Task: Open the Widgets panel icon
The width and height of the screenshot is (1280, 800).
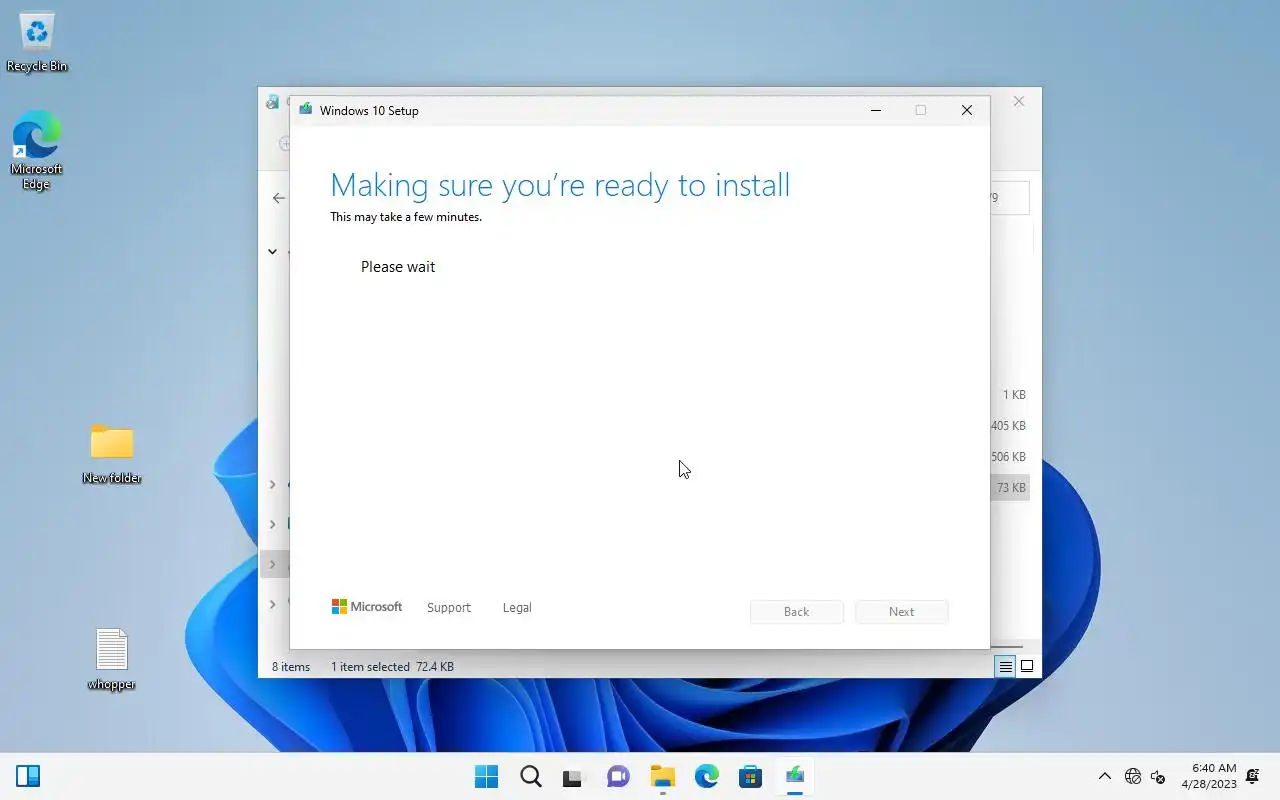Action: (x=28, y=776)
